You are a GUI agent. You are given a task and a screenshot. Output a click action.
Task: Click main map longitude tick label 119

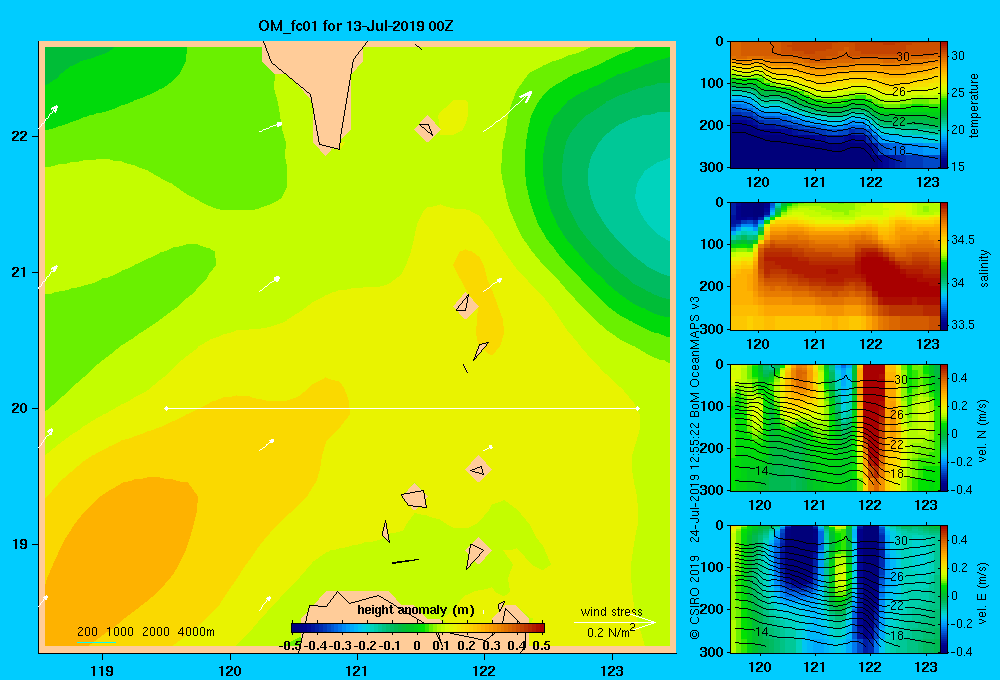click(x=102, y=671)
